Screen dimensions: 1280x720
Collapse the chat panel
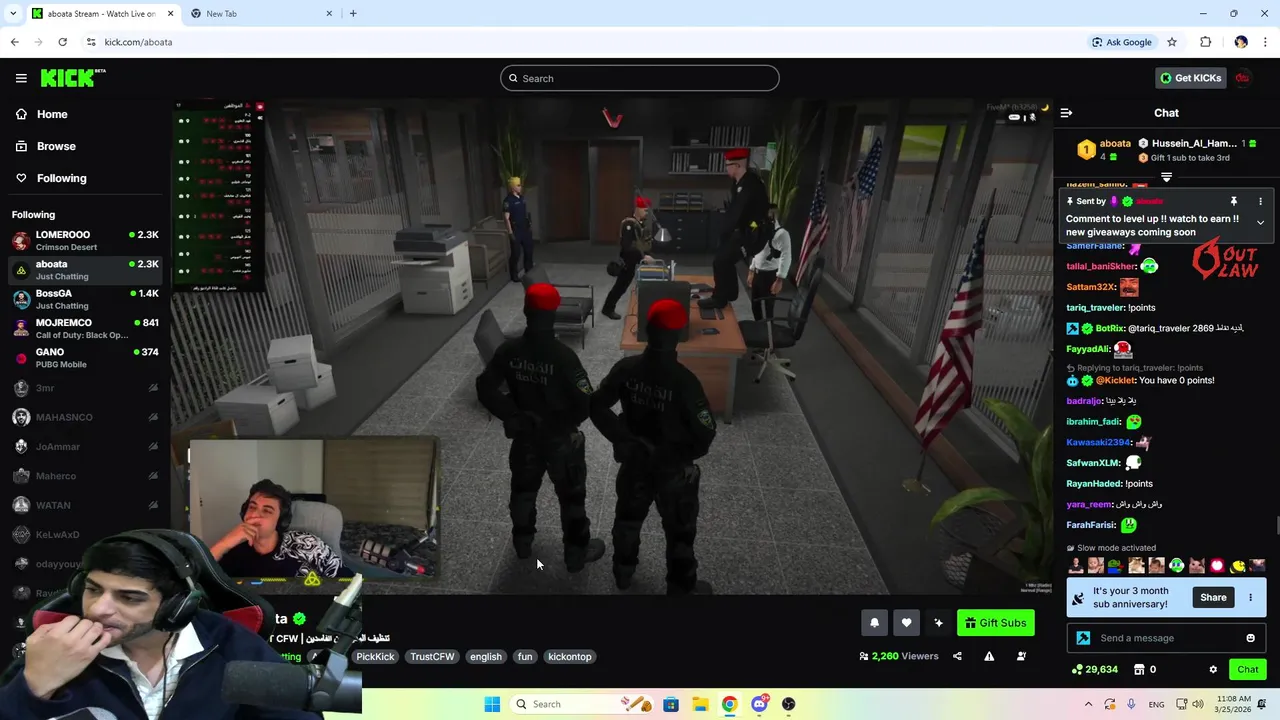click(x=1066, y=113)
